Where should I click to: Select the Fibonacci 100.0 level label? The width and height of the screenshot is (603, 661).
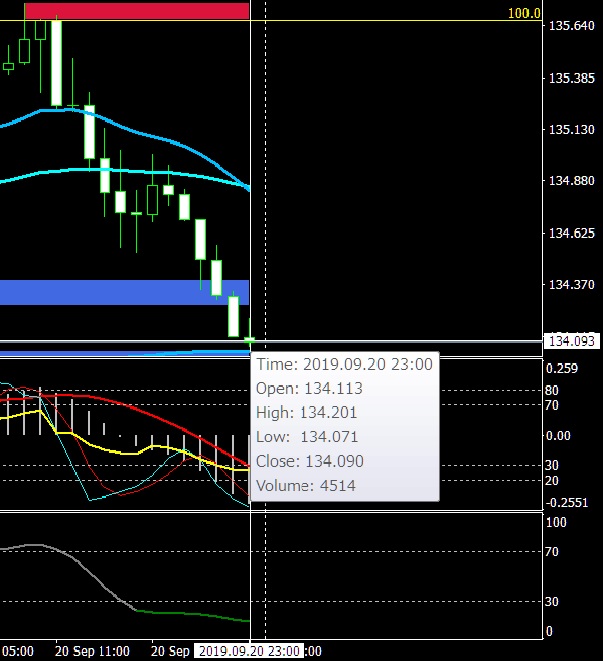(x=523, y=13)
